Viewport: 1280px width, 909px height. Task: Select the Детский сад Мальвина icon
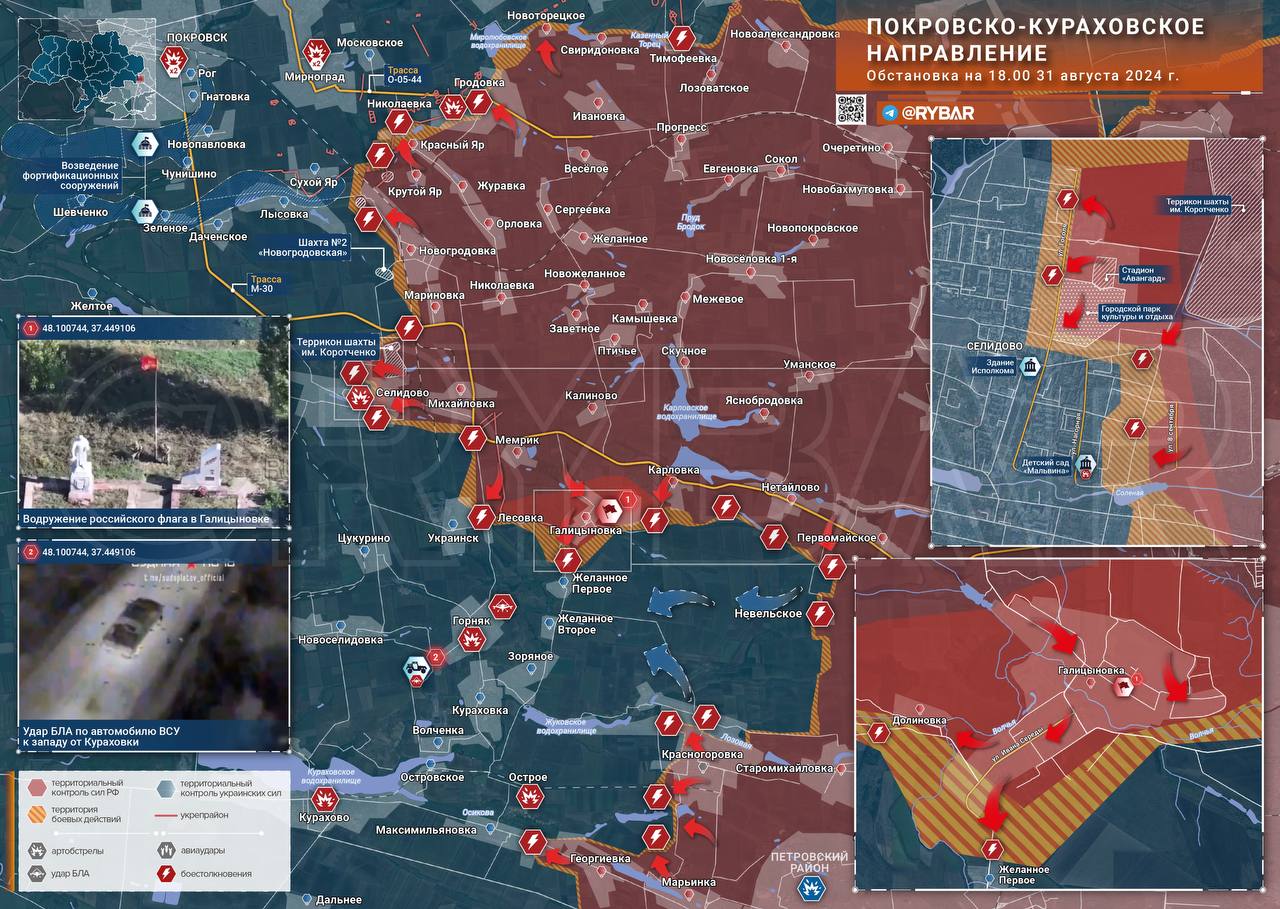pyautogui.click(x=1085, y=463)
